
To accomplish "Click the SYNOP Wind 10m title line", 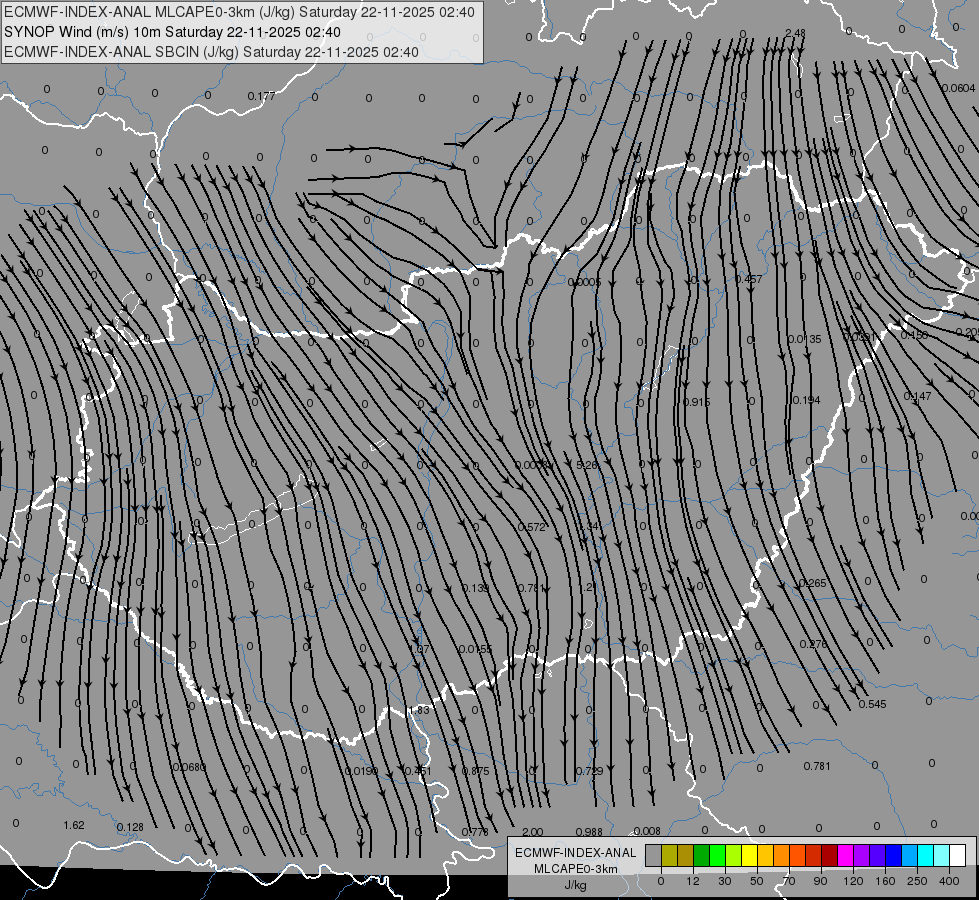I will pyautogui.click(x=172, y=32).
